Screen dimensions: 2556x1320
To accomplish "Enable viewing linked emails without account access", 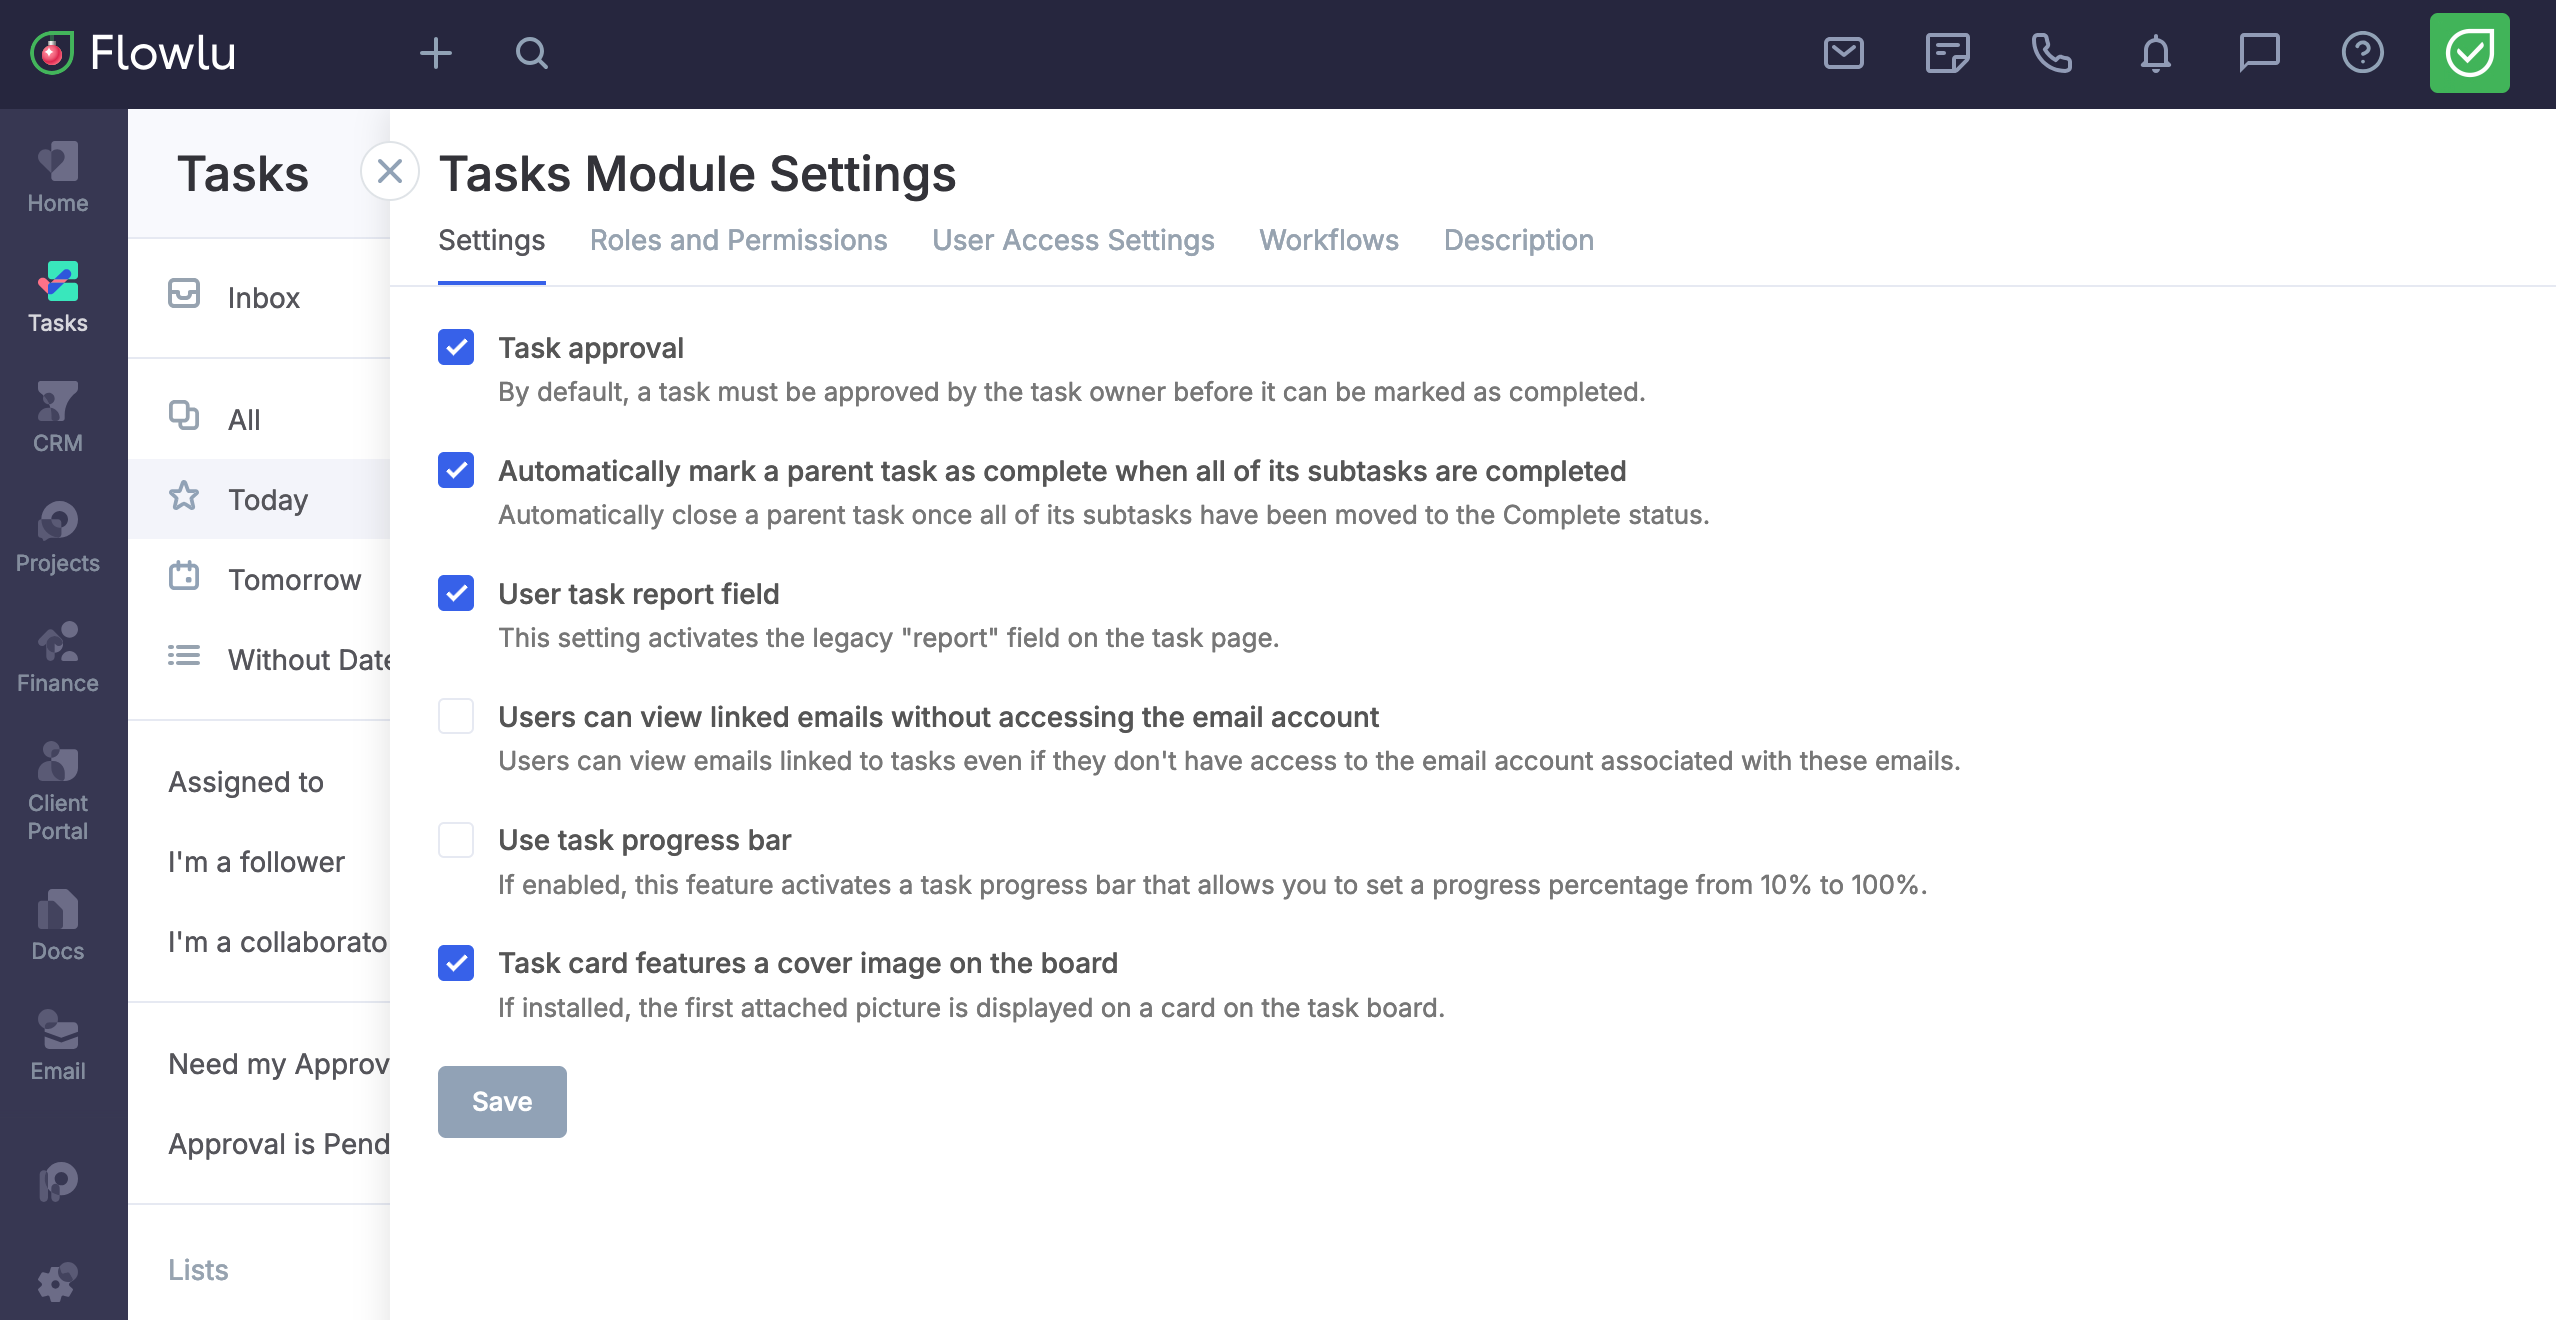I will point(456,716).
